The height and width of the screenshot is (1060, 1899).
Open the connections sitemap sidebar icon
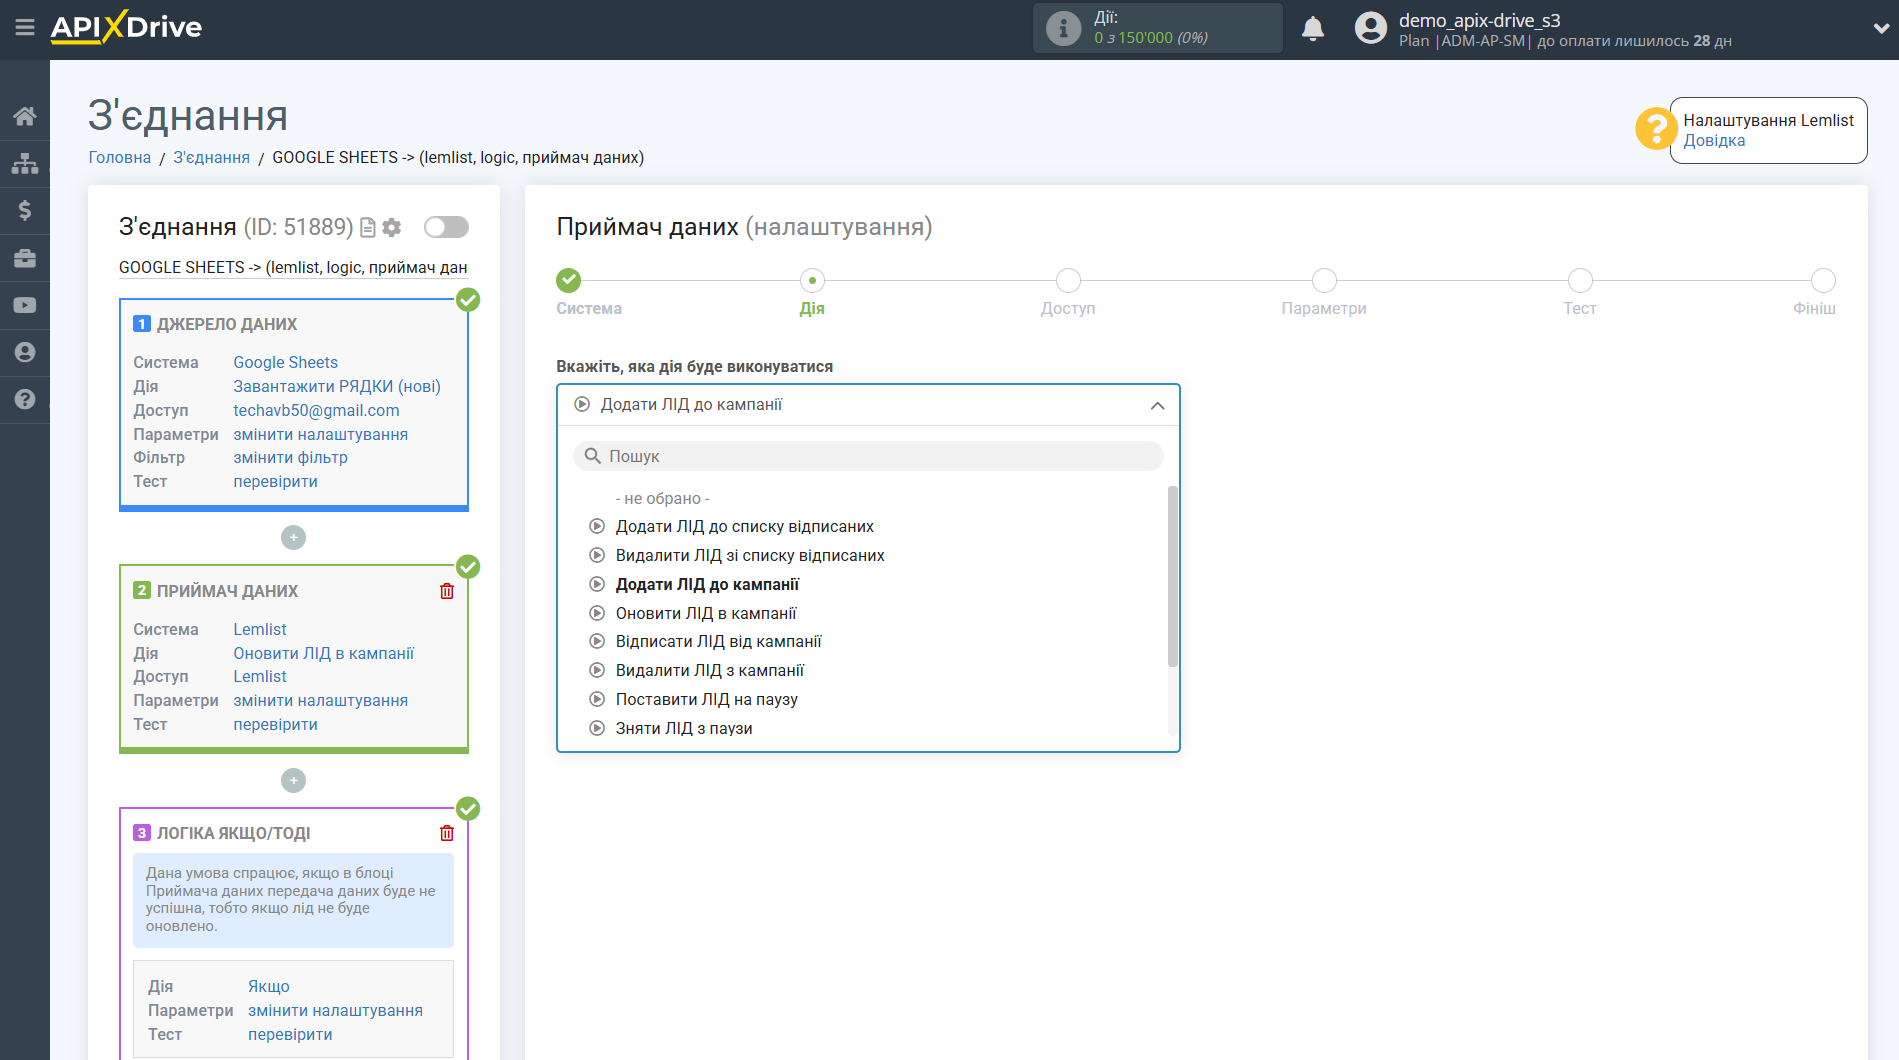click(25, 163)
